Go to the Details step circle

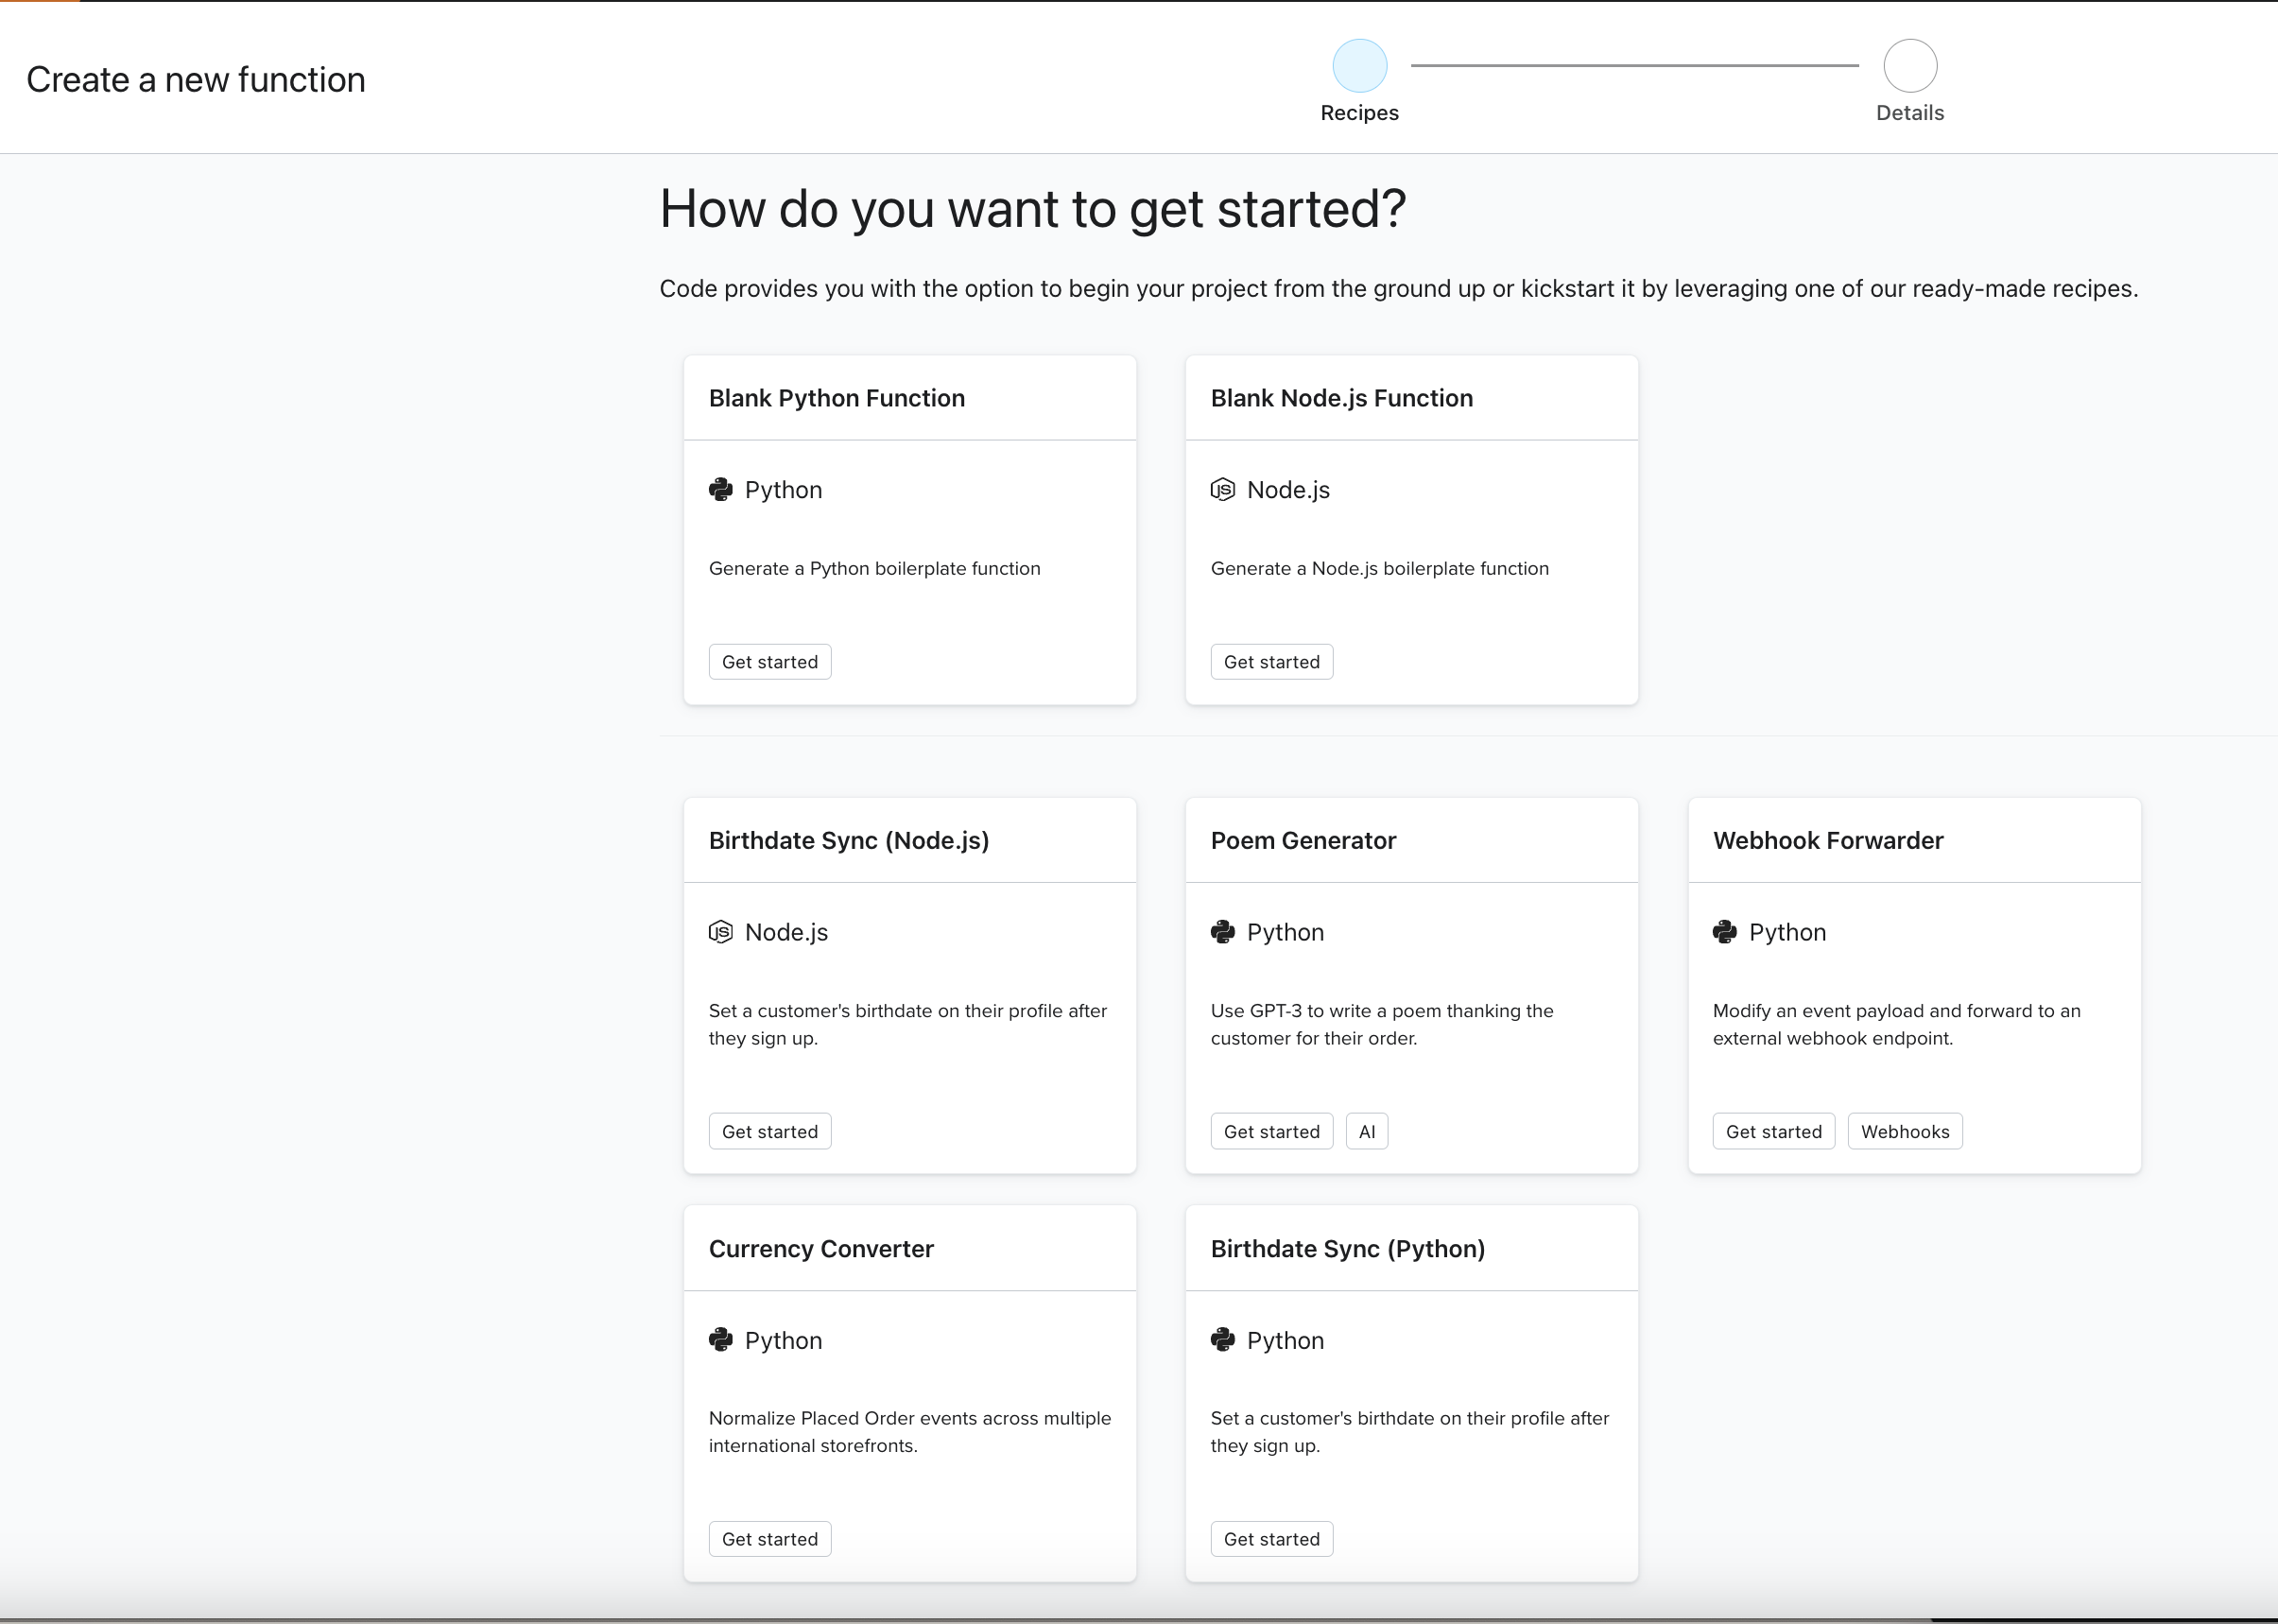(x=1909, y=66)
